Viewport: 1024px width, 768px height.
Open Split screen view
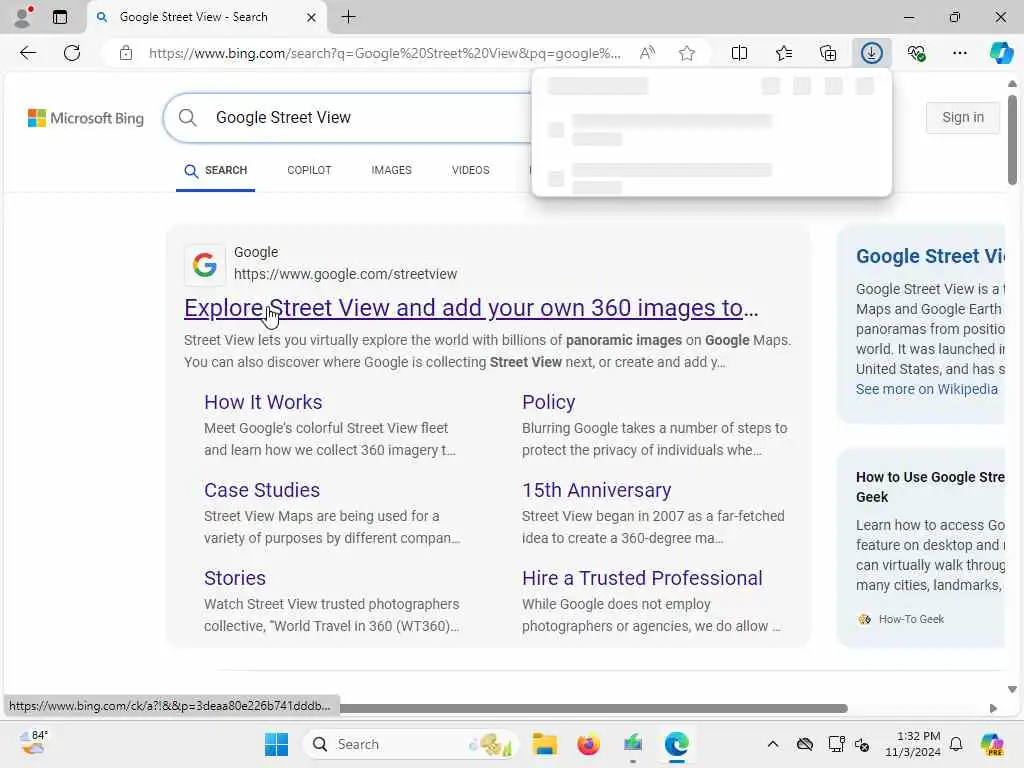point(739,53)
